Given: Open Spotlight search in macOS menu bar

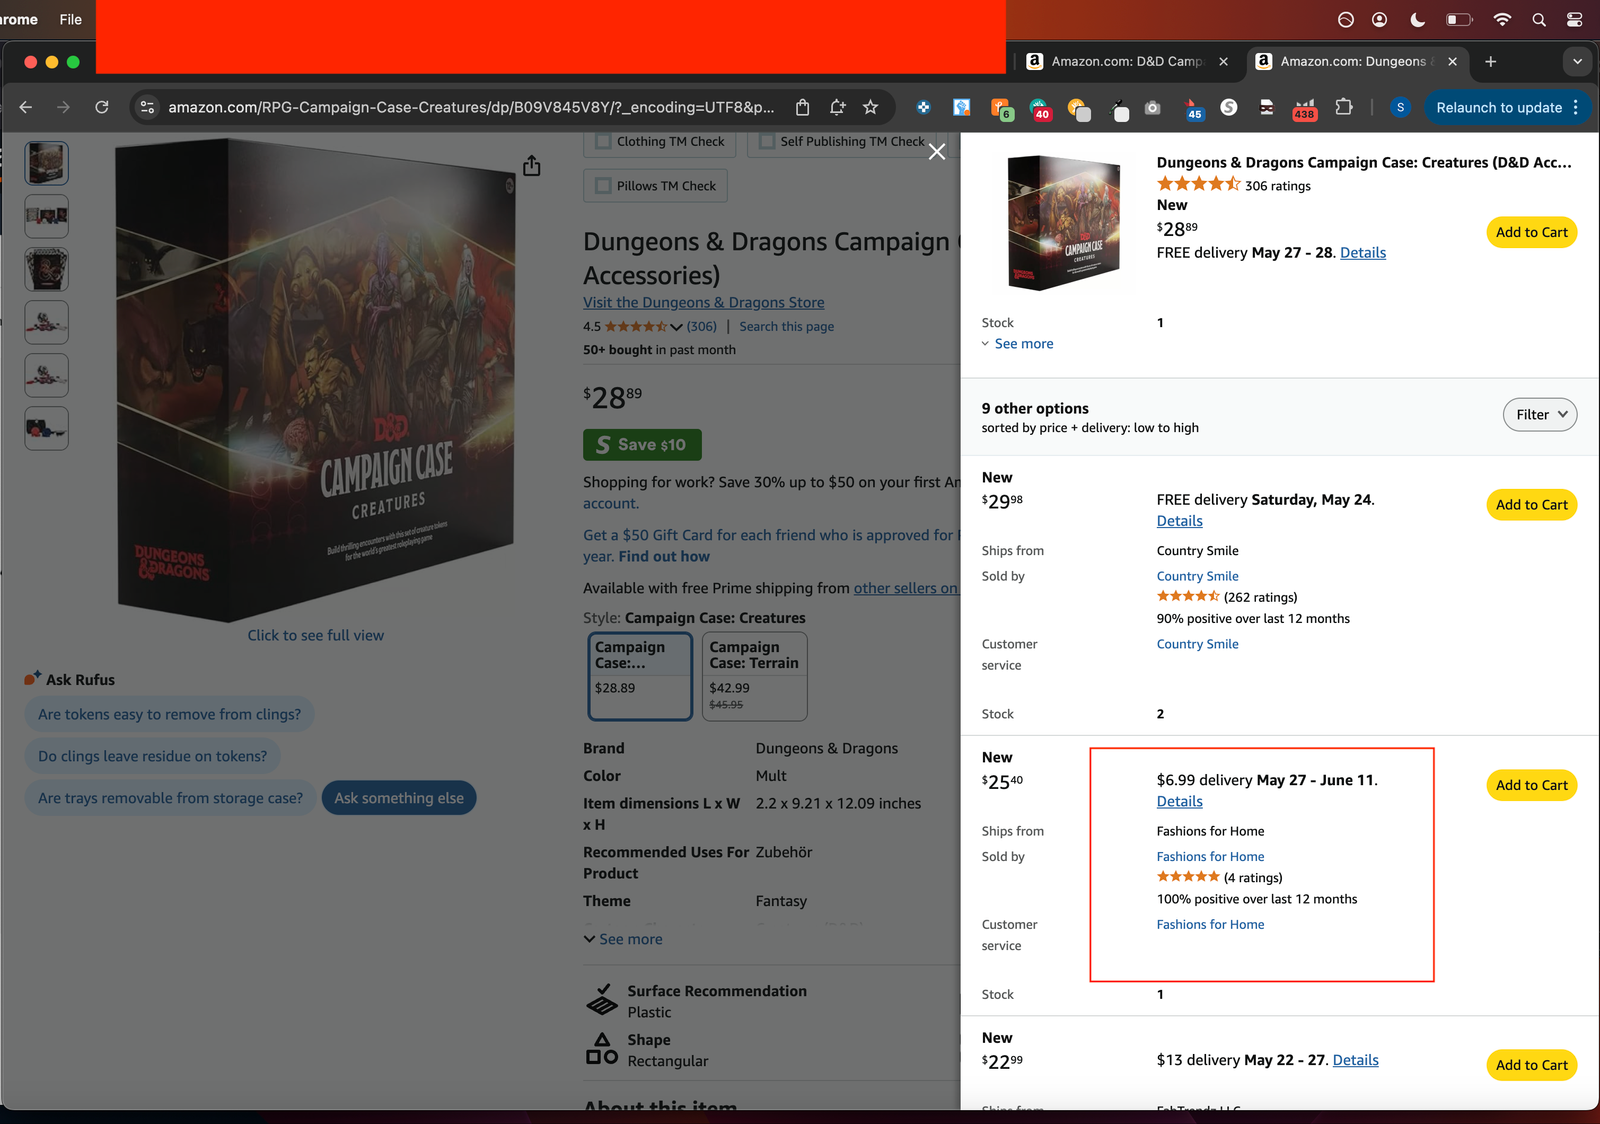Looking at the screenshot, I should pos(1539,19).
